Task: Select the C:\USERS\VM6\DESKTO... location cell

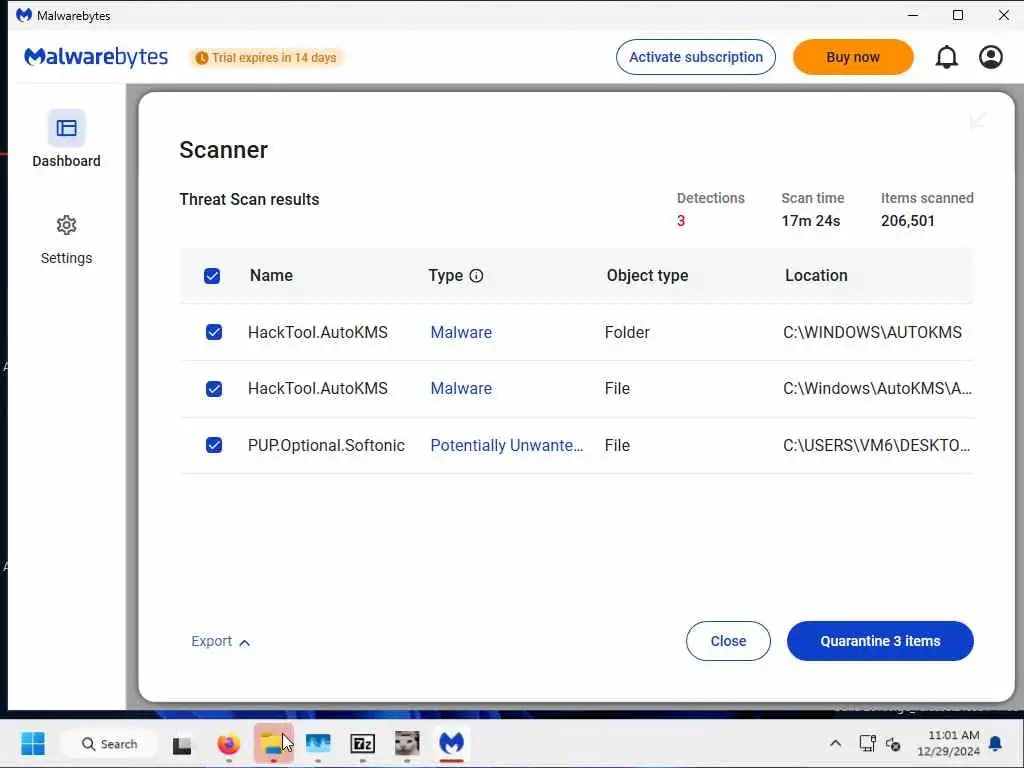Action: click(x=876, y=445)
